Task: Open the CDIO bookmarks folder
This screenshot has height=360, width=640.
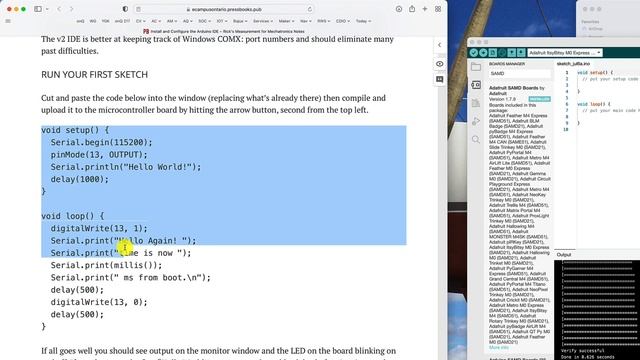Action: (x=343, y=21)
